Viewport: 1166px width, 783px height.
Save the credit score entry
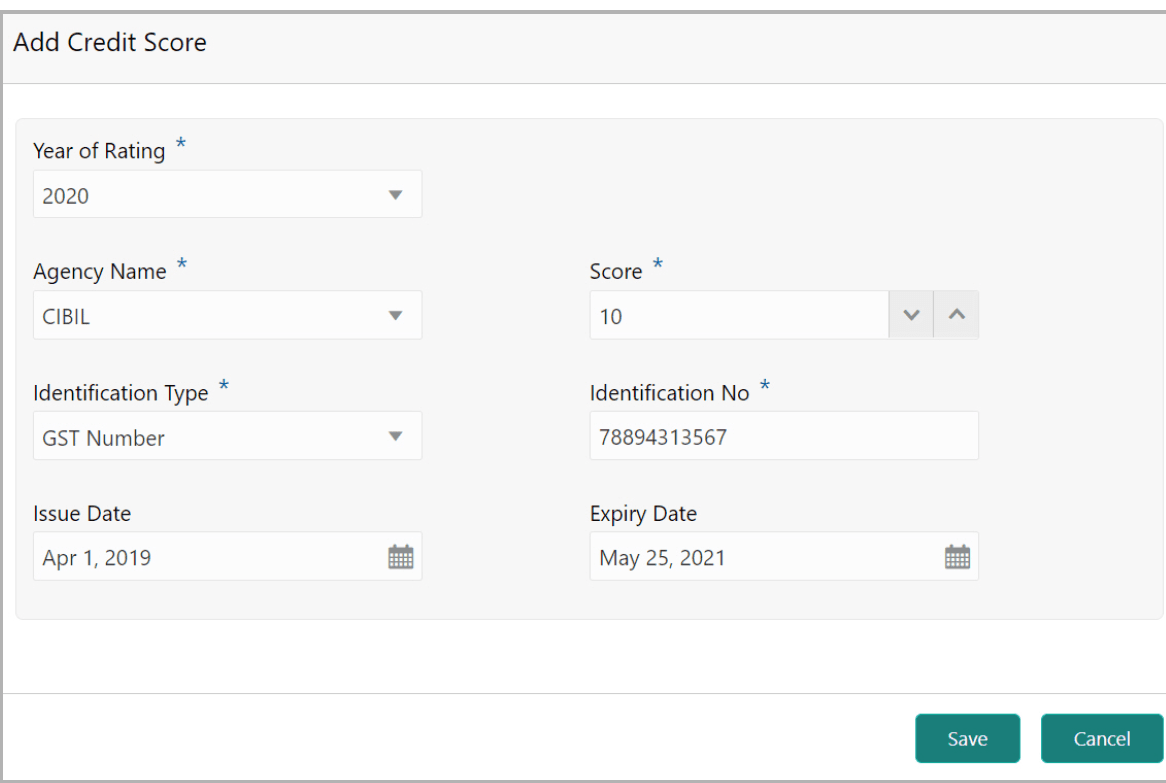pos(966,738)
